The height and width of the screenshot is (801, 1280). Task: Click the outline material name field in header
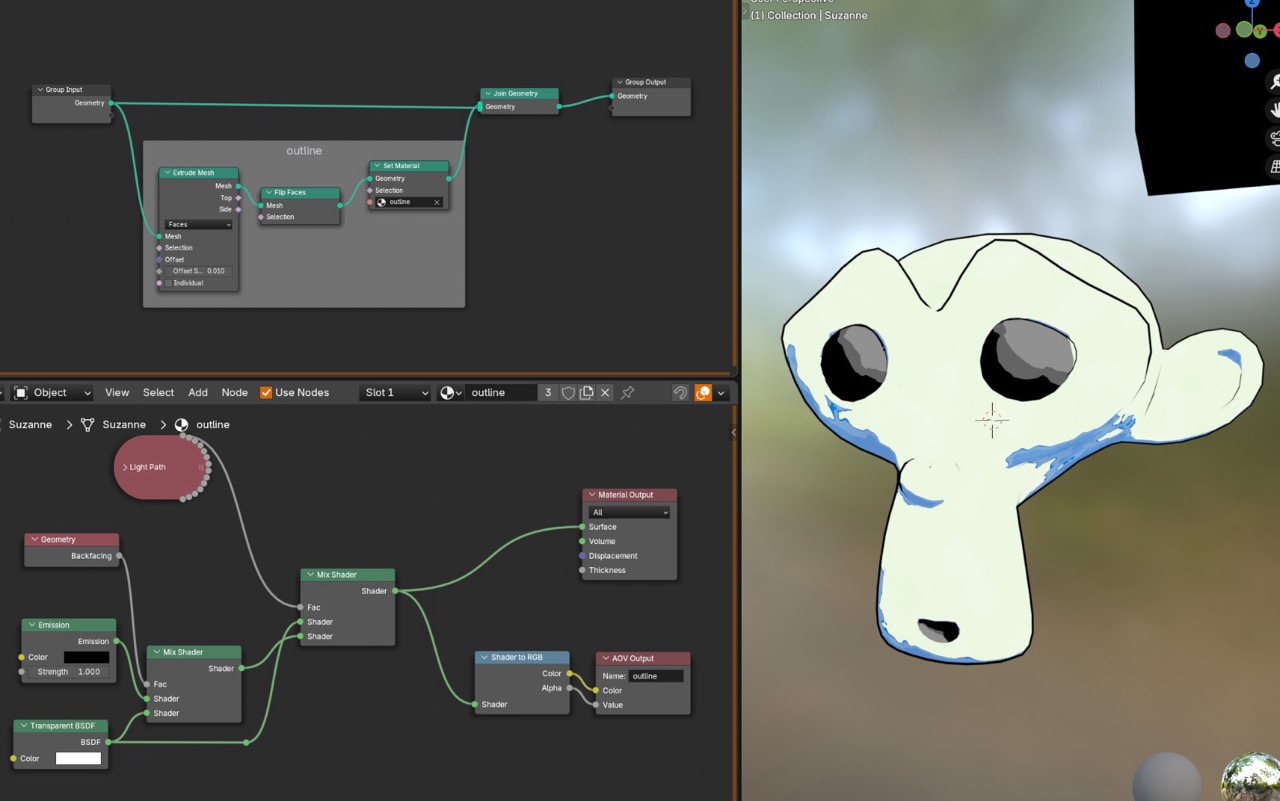click(x=501, y=393)
